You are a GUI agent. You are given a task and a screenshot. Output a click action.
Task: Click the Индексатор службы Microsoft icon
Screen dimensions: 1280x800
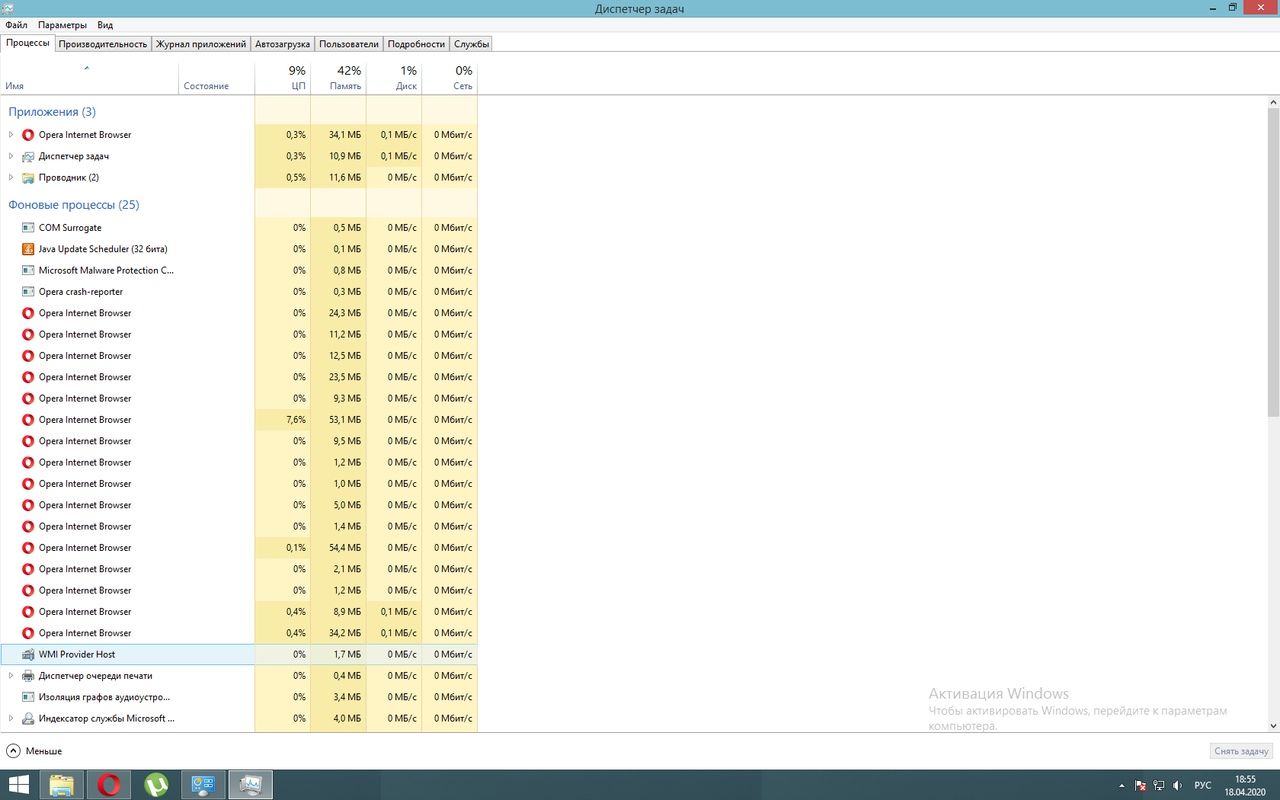28,718
